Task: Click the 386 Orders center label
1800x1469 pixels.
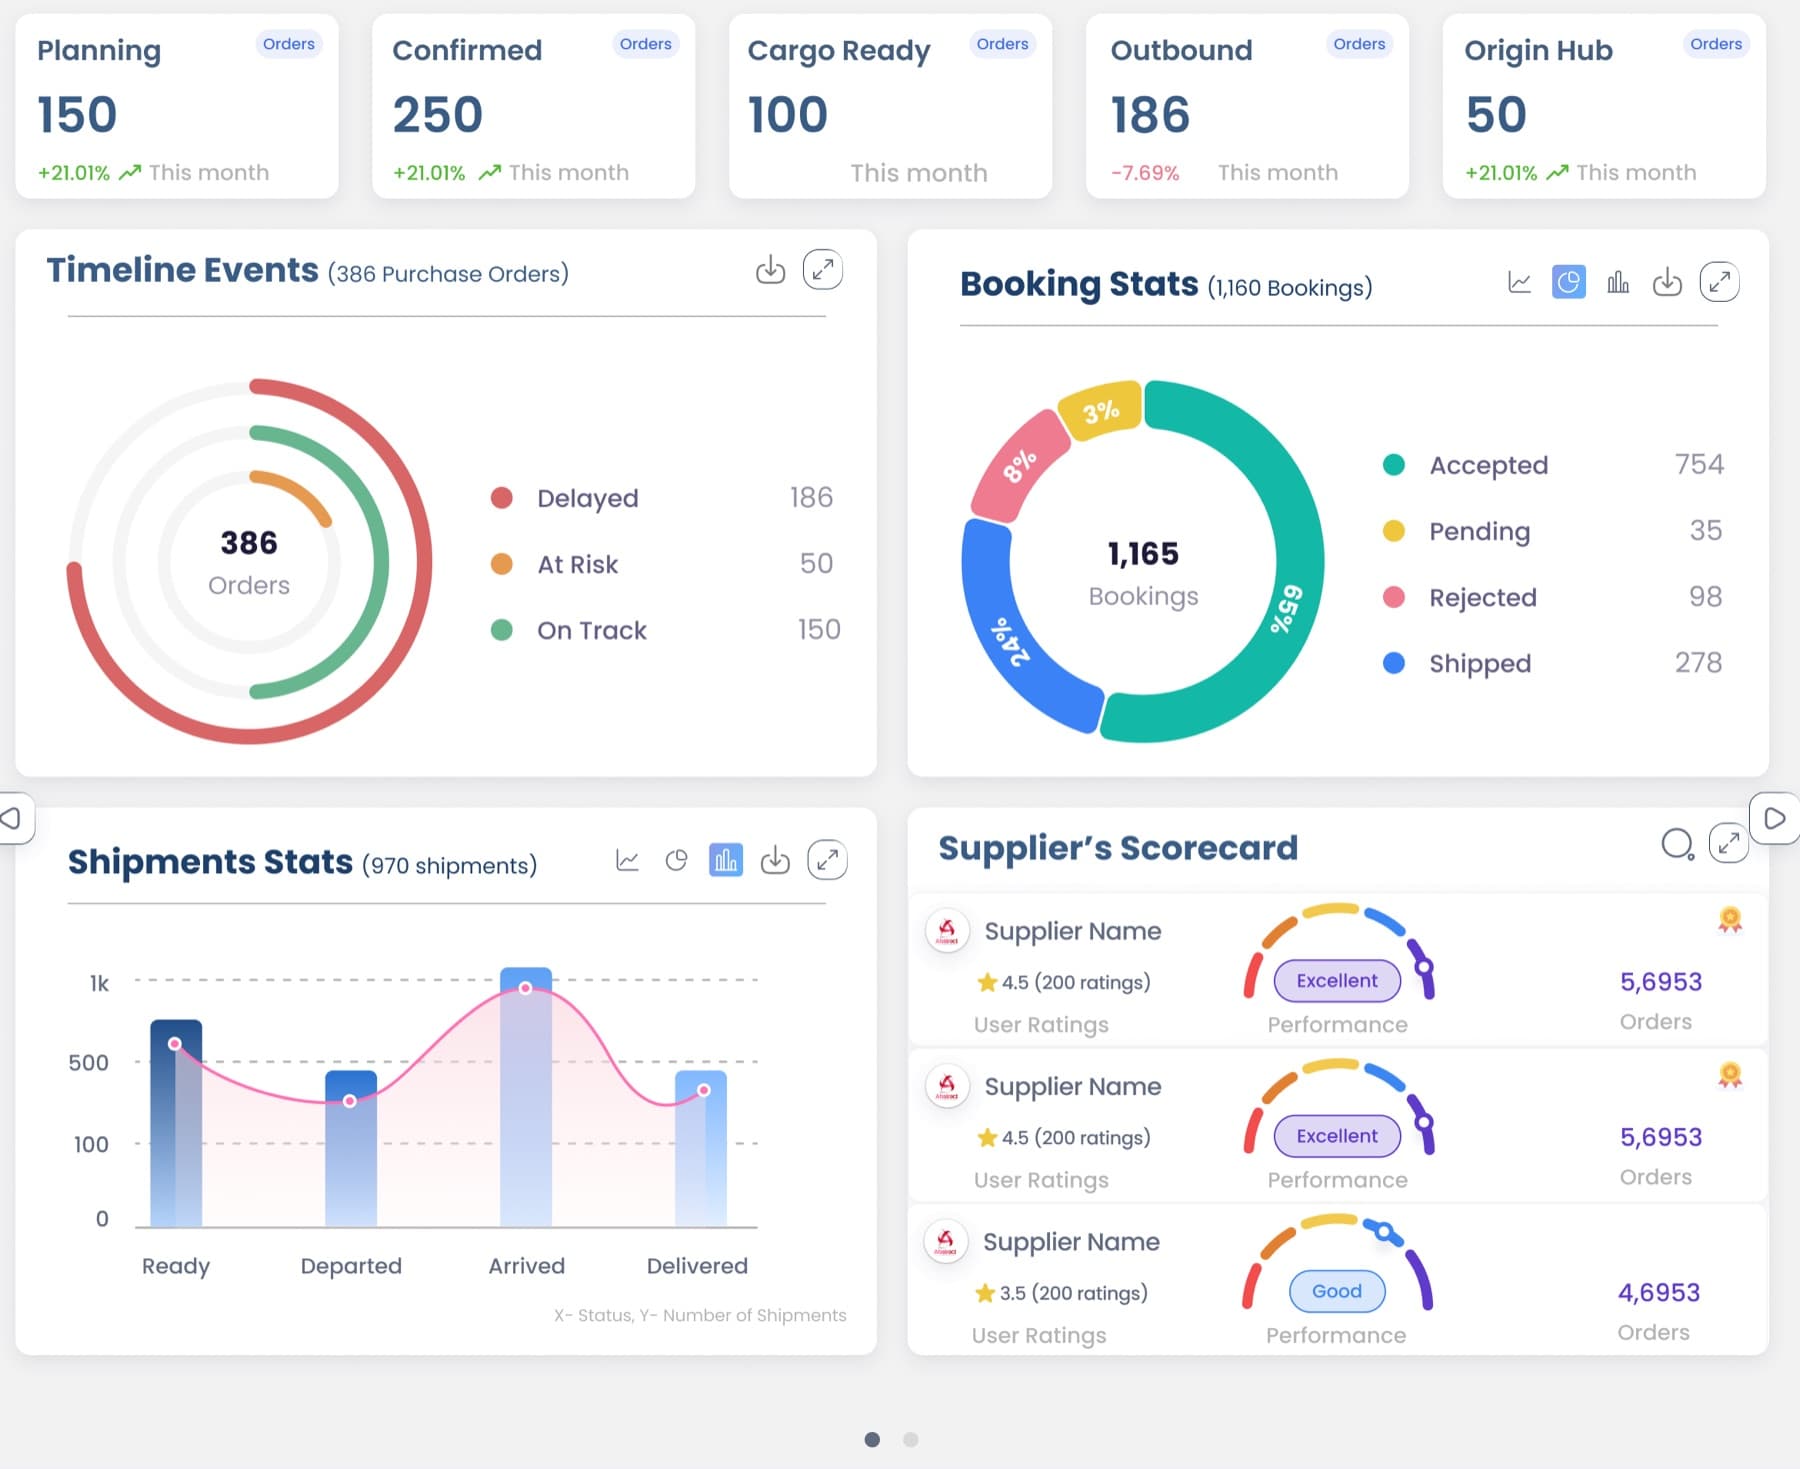Action: [x=249, y=563]
